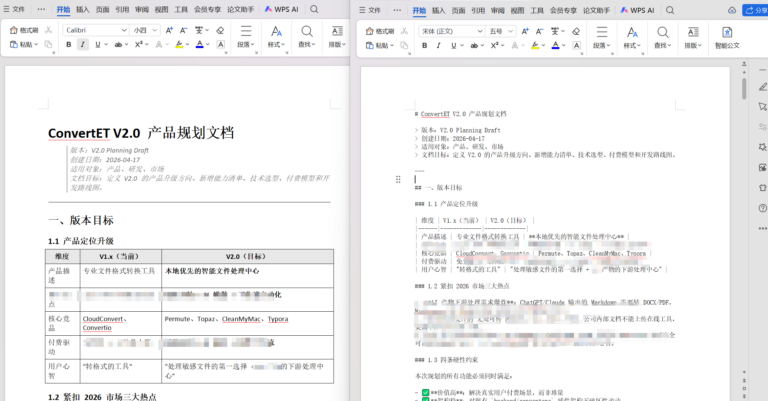This screenshot has width=768, height=401.
Task: Clear formatting eraser icon in right window
Action: pos(576,31)
